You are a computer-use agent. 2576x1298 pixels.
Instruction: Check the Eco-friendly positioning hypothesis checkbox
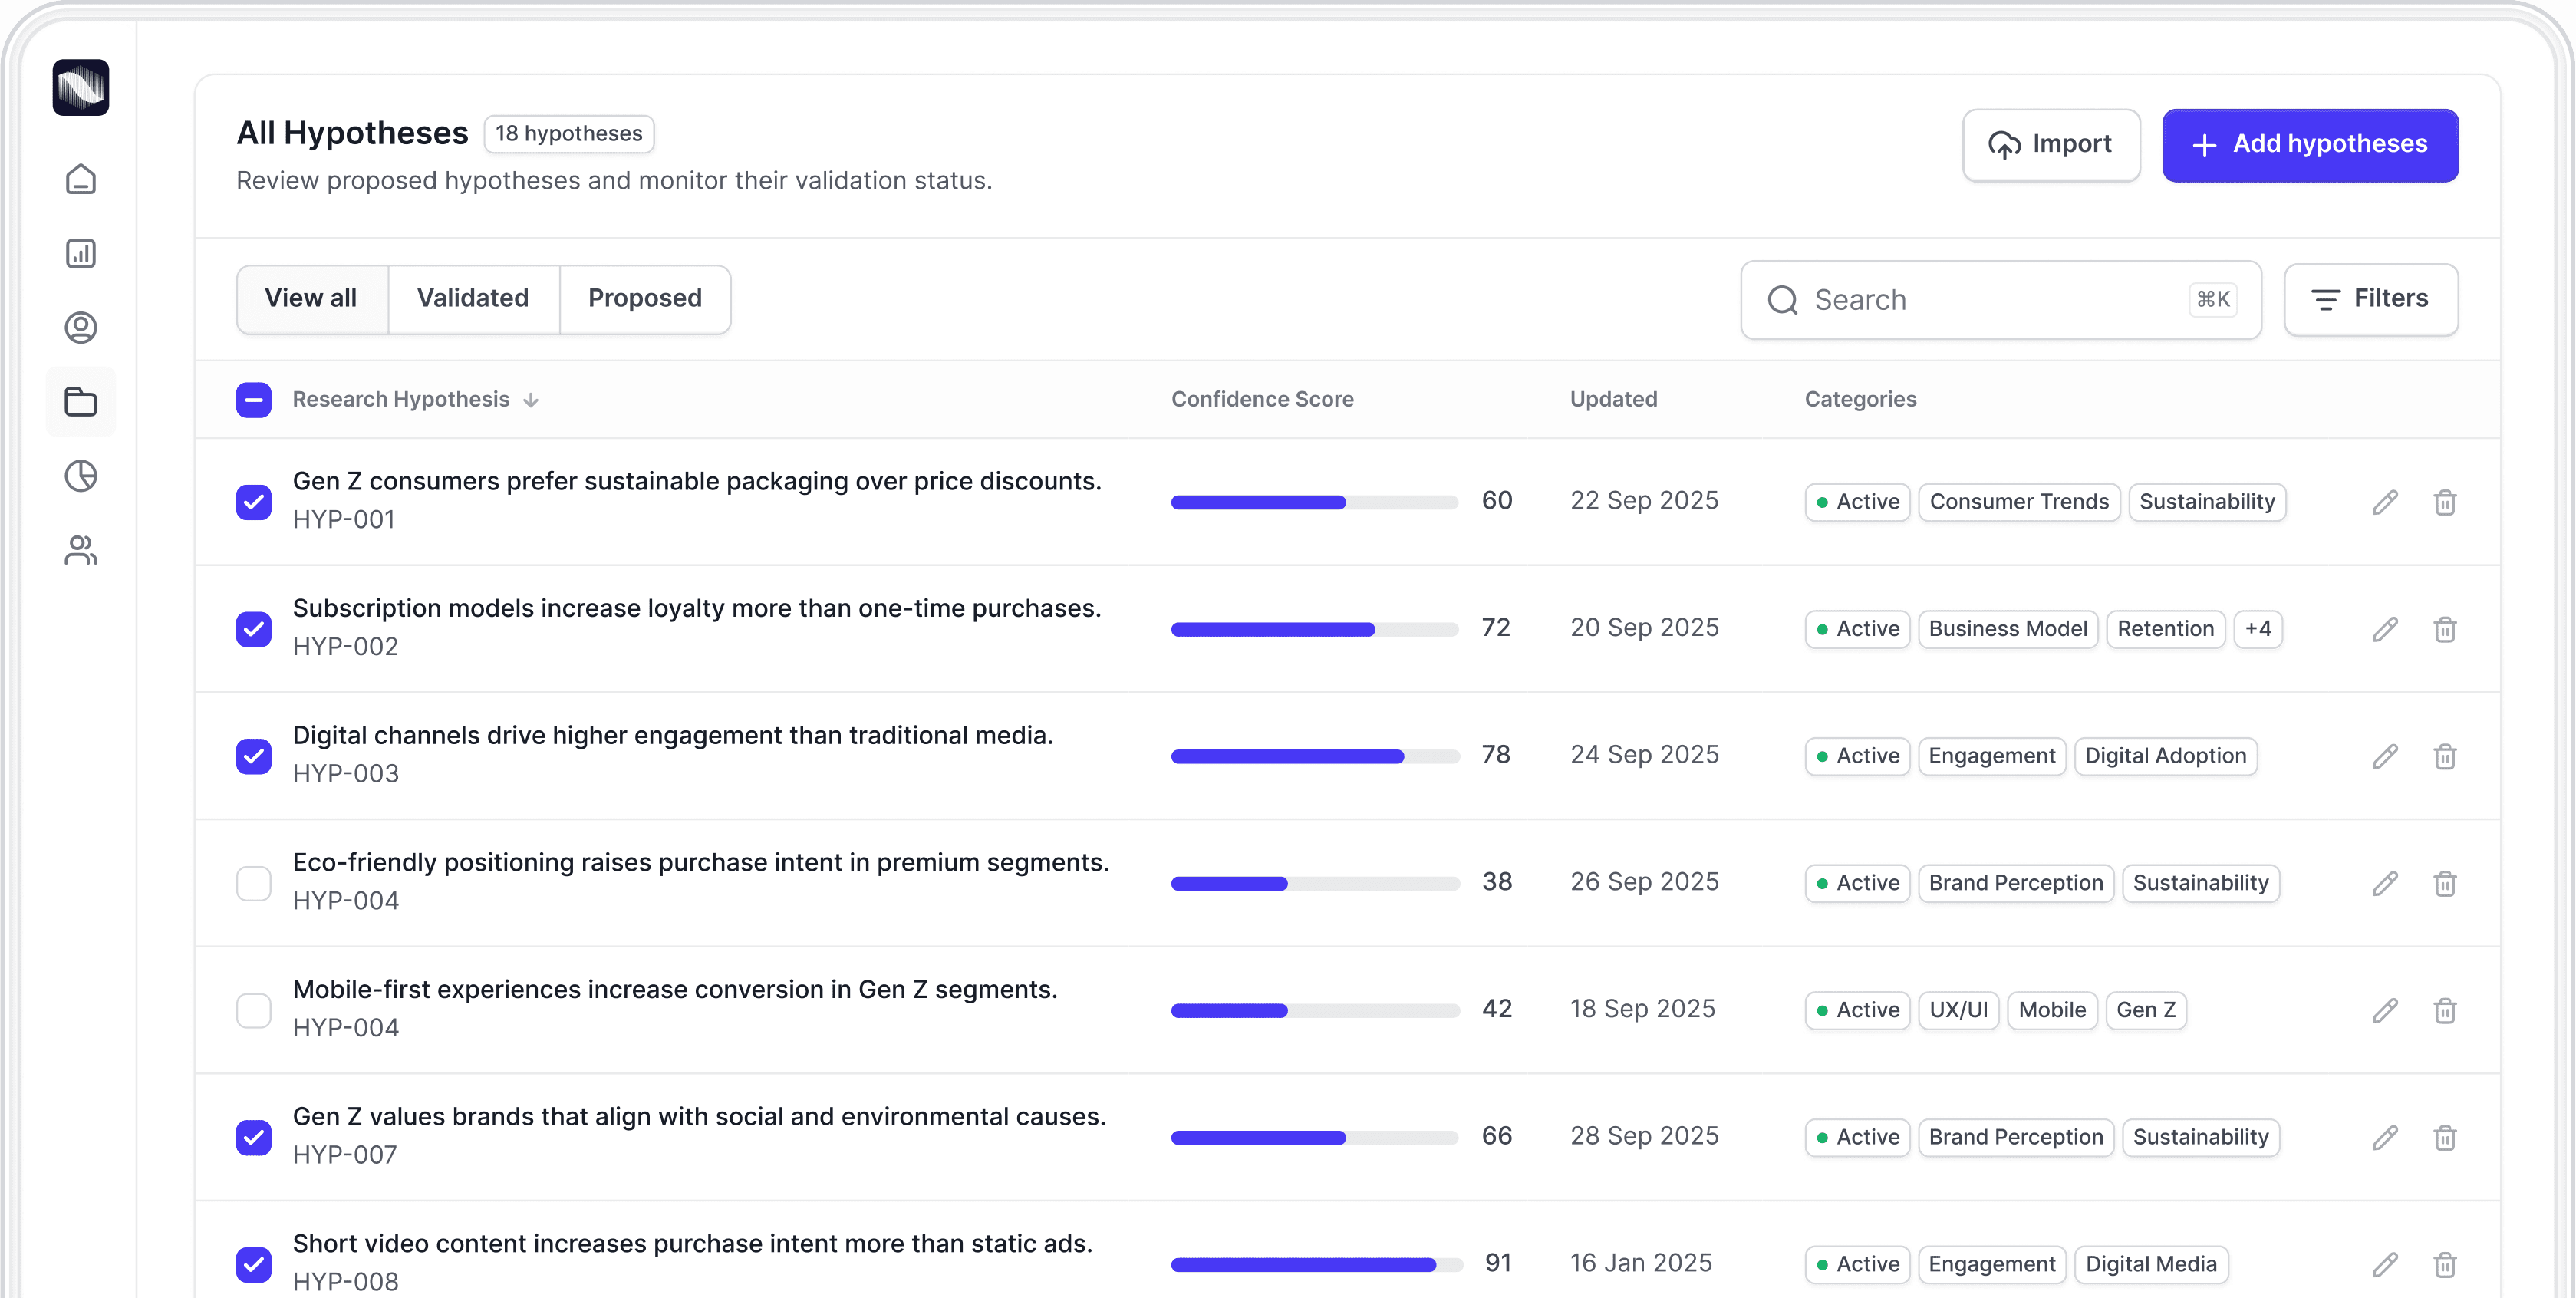click(254, 883)
